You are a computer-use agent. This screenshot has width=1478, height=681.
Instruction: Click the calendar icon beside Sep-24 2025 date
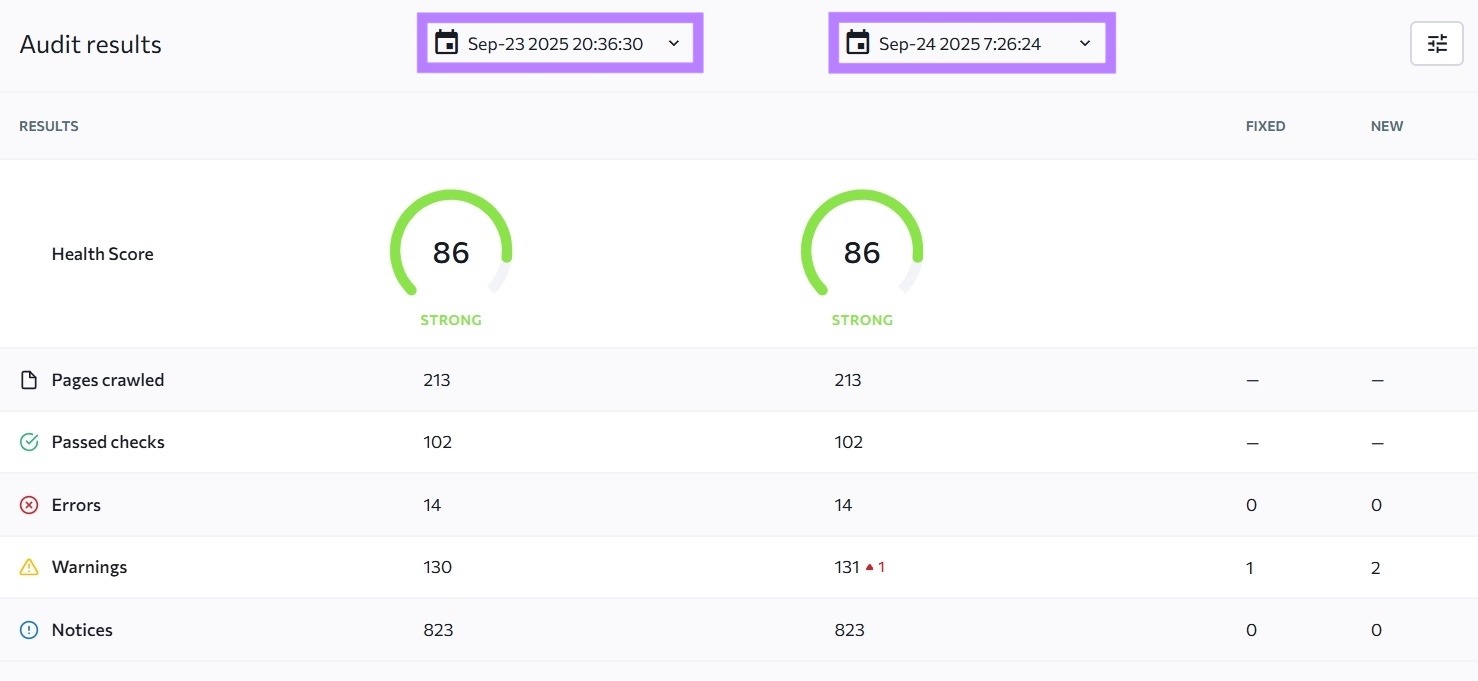pyautogui.click(x=858, y=43)
